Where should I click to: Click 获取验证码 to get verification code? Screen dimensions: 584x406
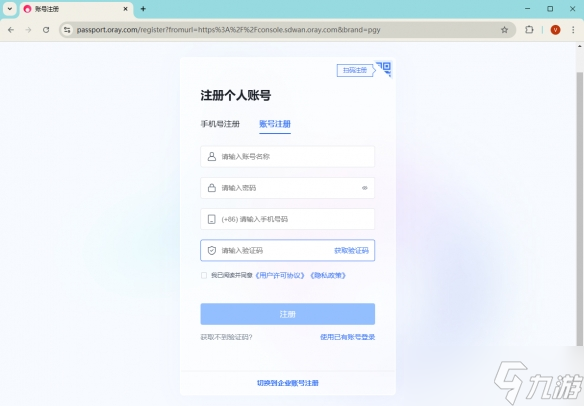click(x=351, y=250)
